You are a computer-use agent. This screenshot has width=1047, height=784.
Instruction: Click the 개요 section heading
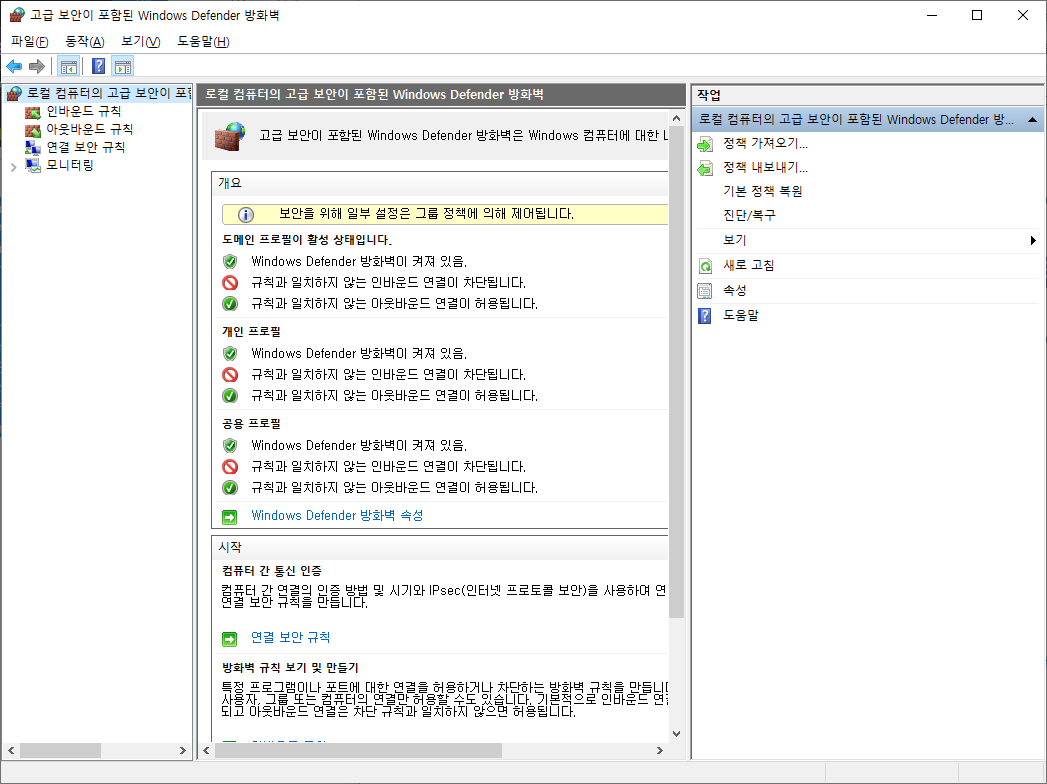click(230, 183)
